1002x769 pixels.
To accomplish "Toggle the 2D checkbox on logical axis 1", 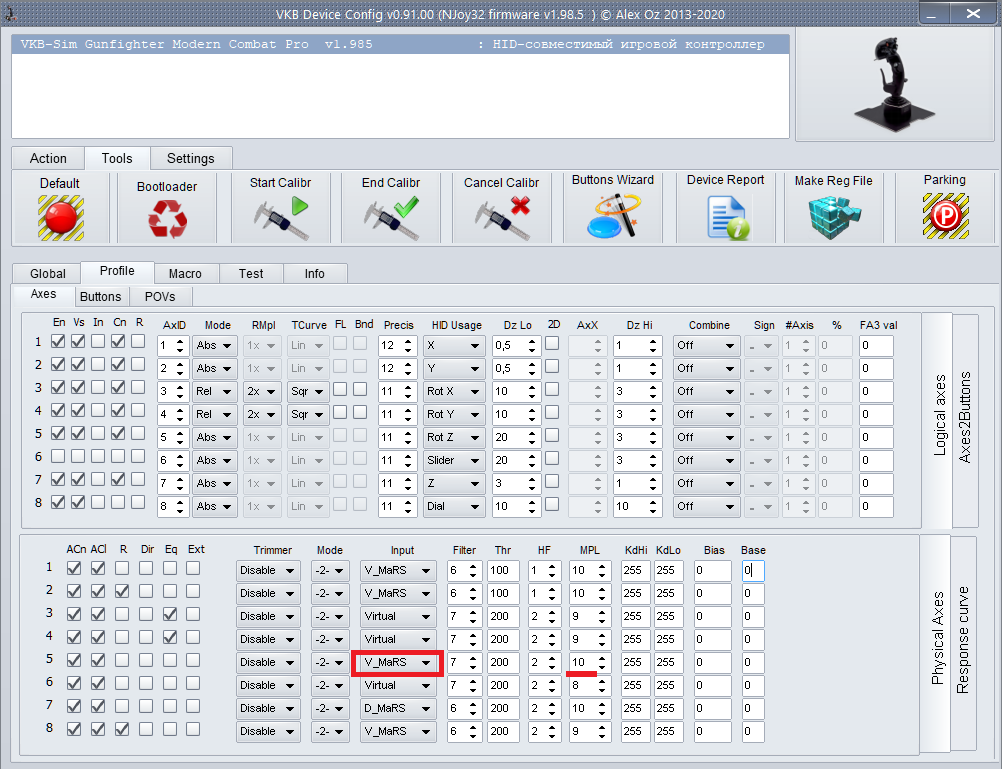I will [552, 343].
